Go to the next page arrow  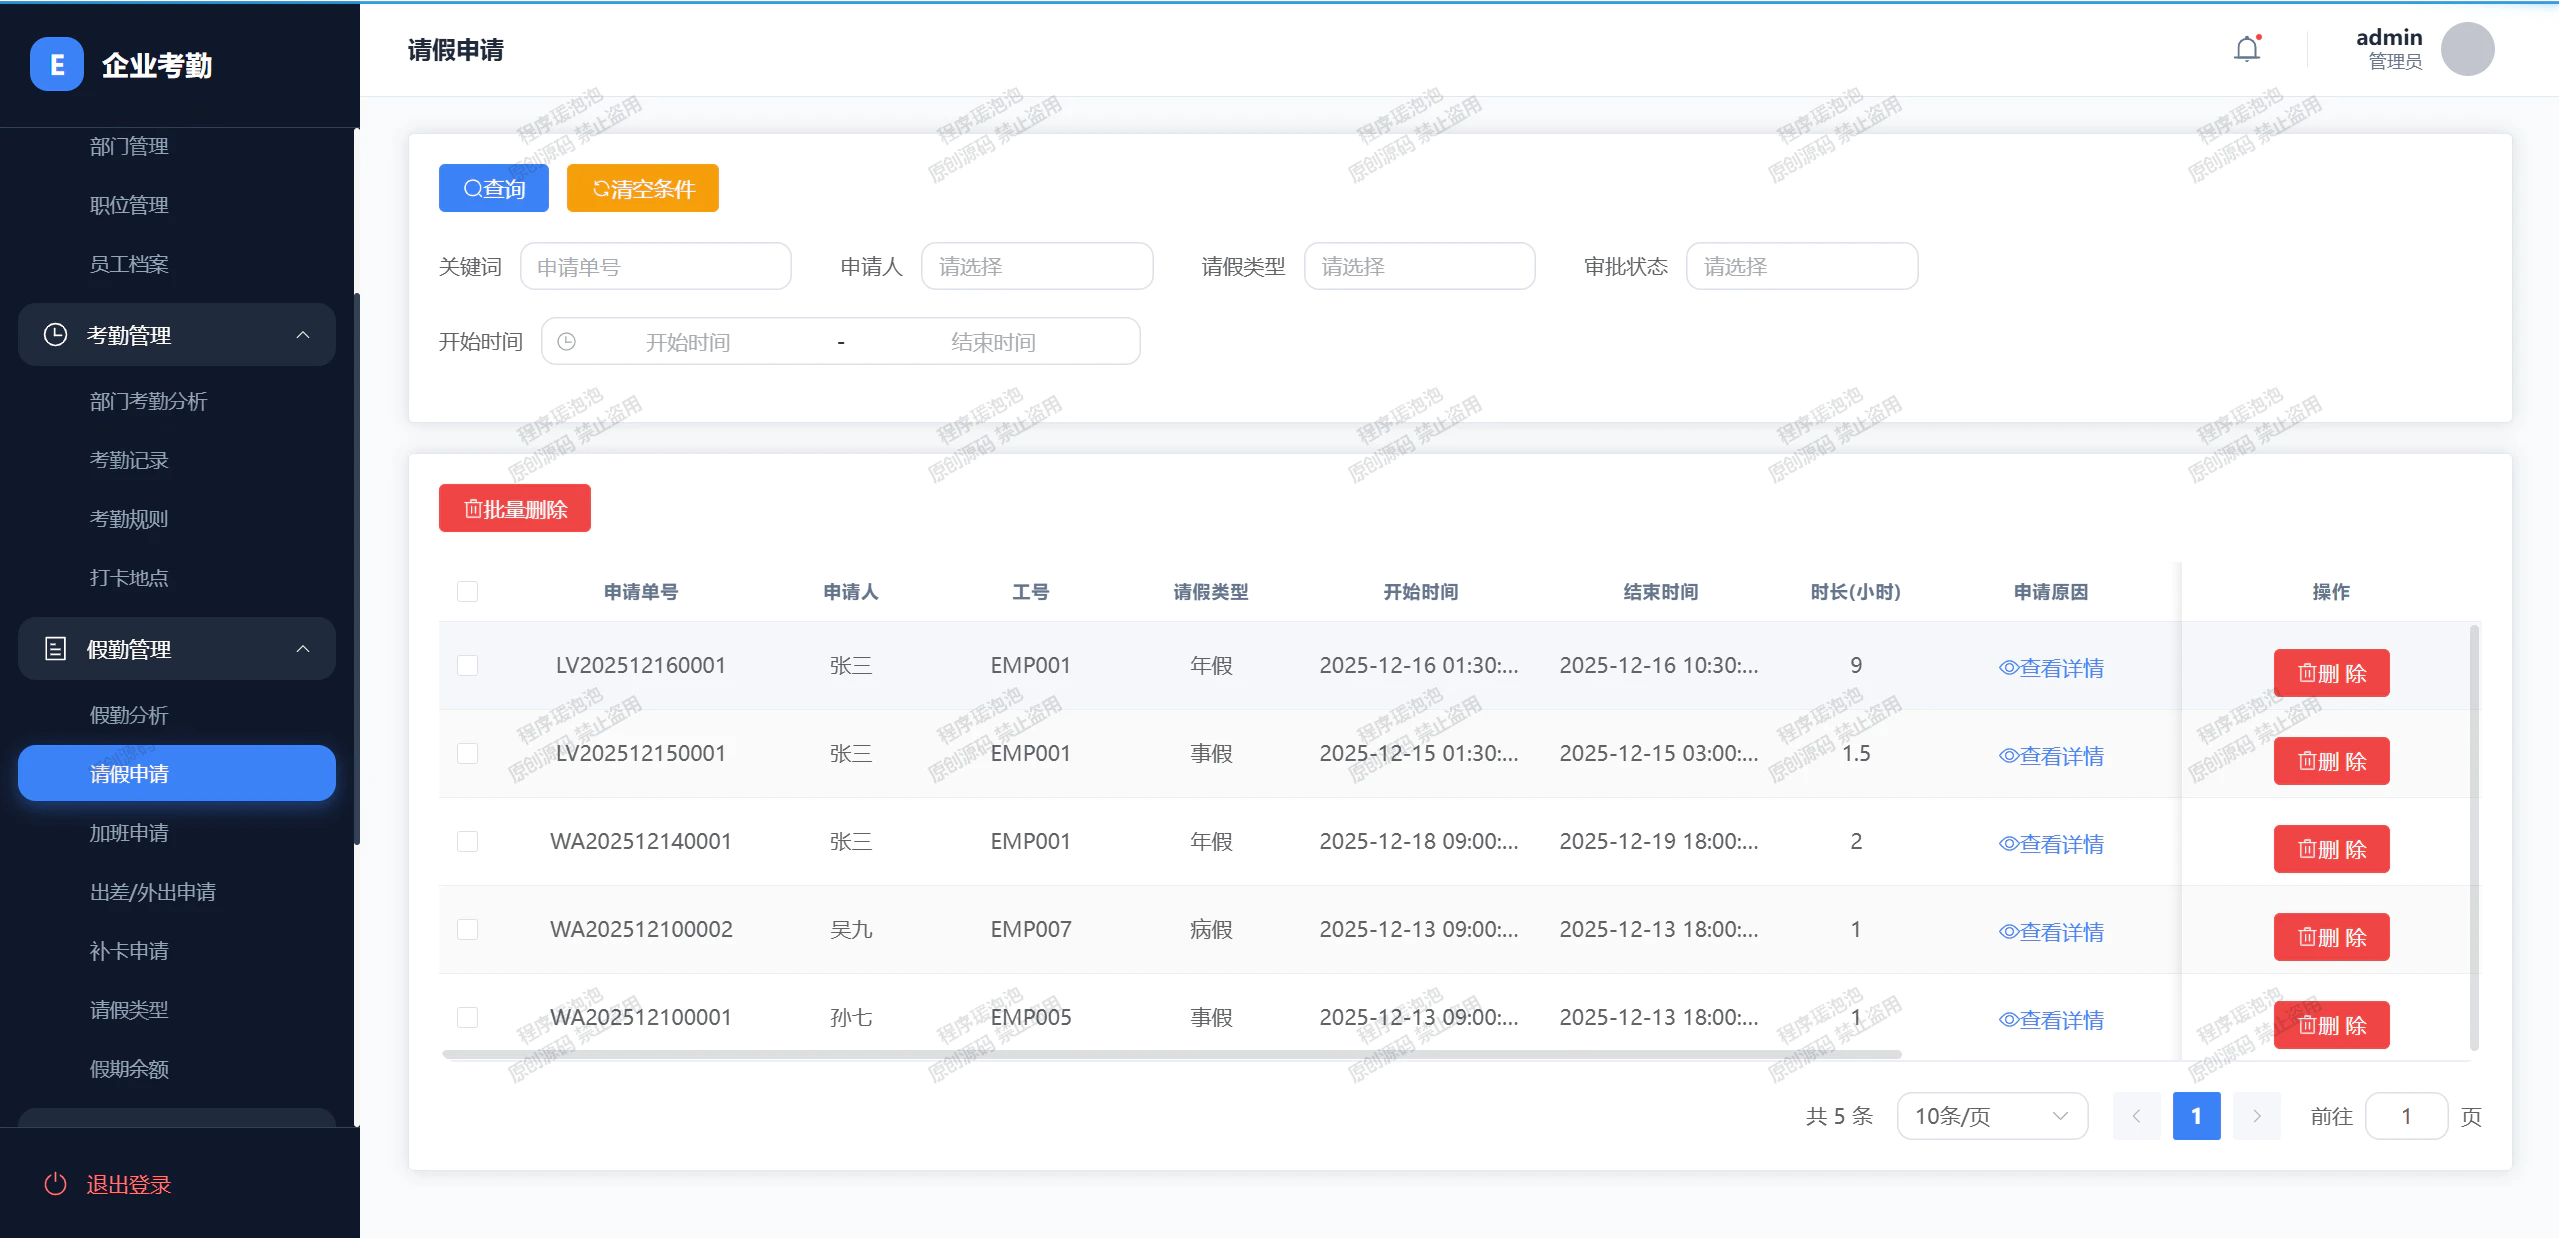(x=2256, y=1116)
